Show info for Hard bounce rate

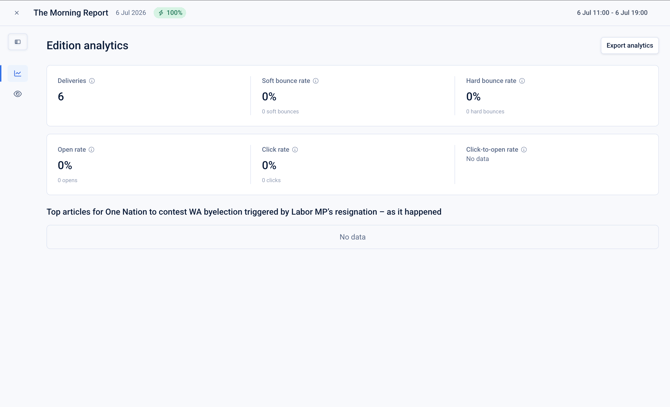click(x=522, y=81)
